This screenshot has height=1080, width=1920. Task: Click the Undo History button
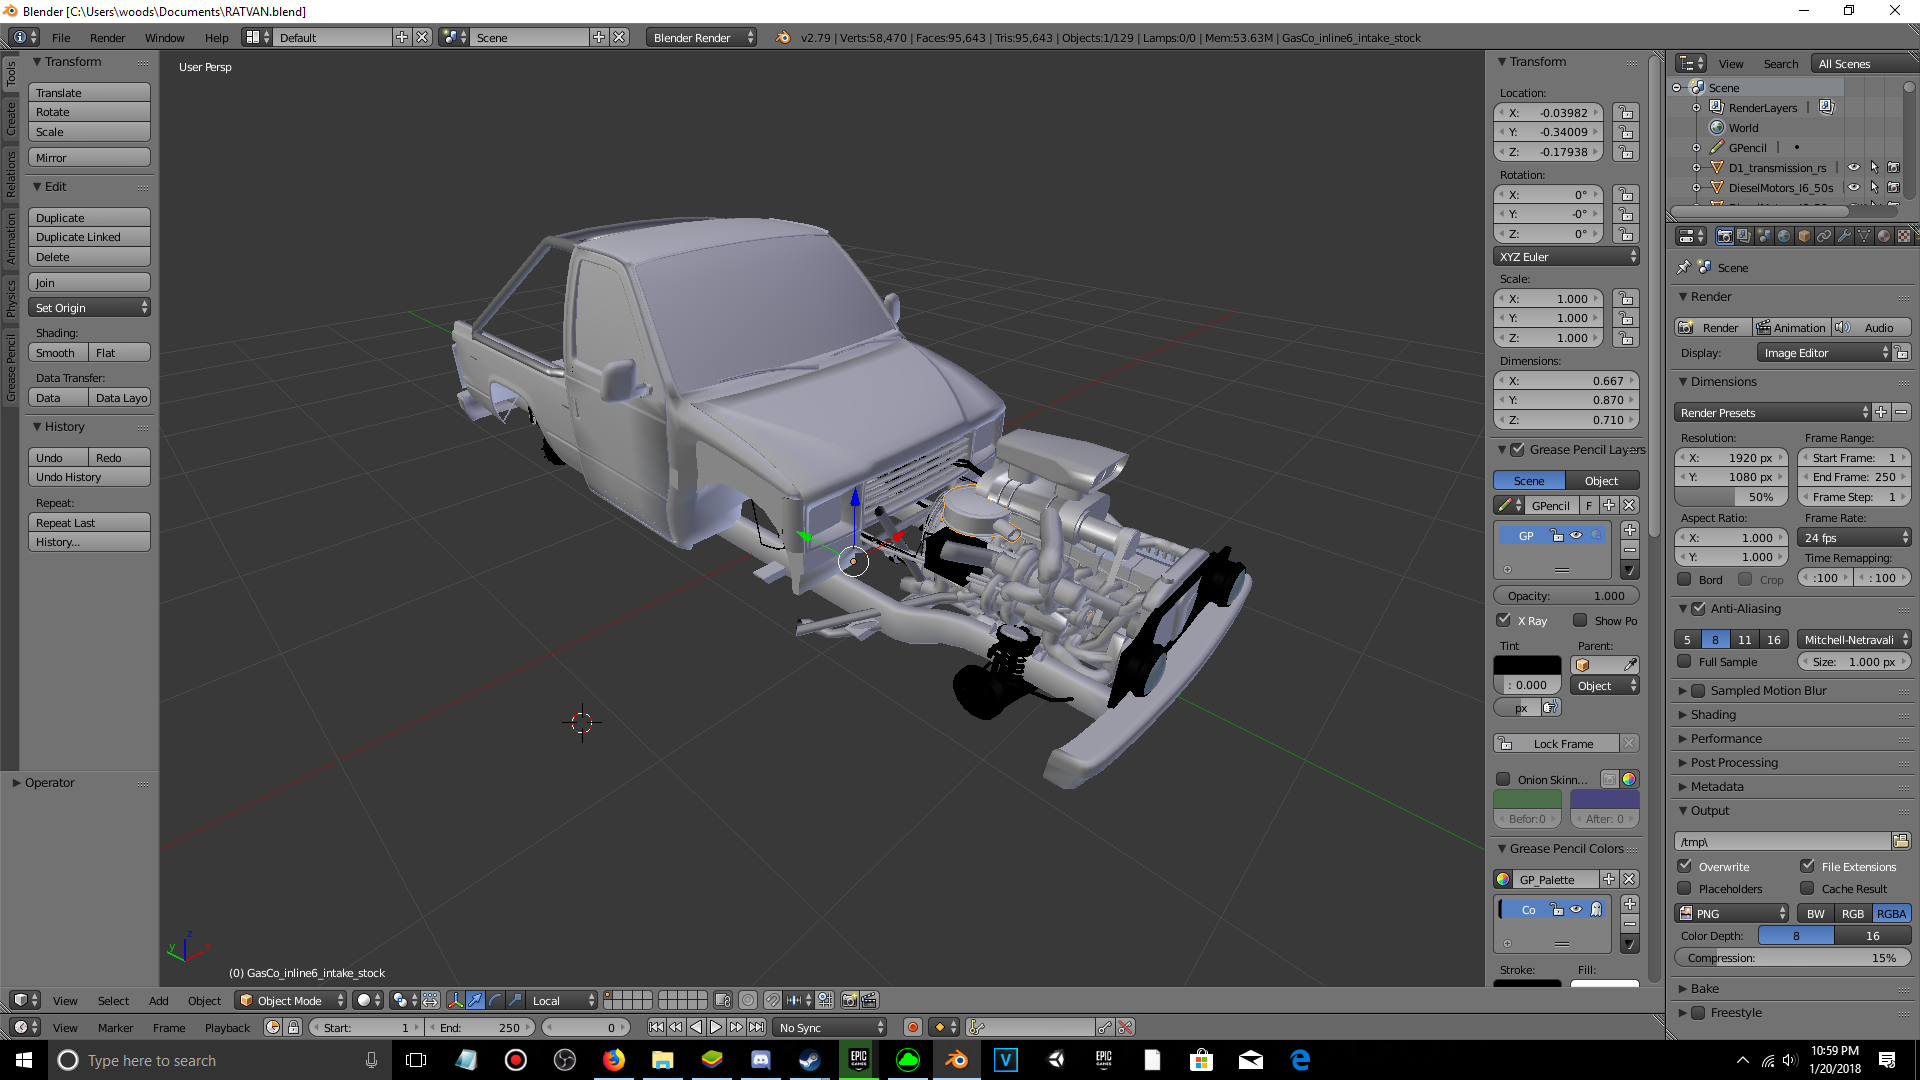tap(88, 477)
